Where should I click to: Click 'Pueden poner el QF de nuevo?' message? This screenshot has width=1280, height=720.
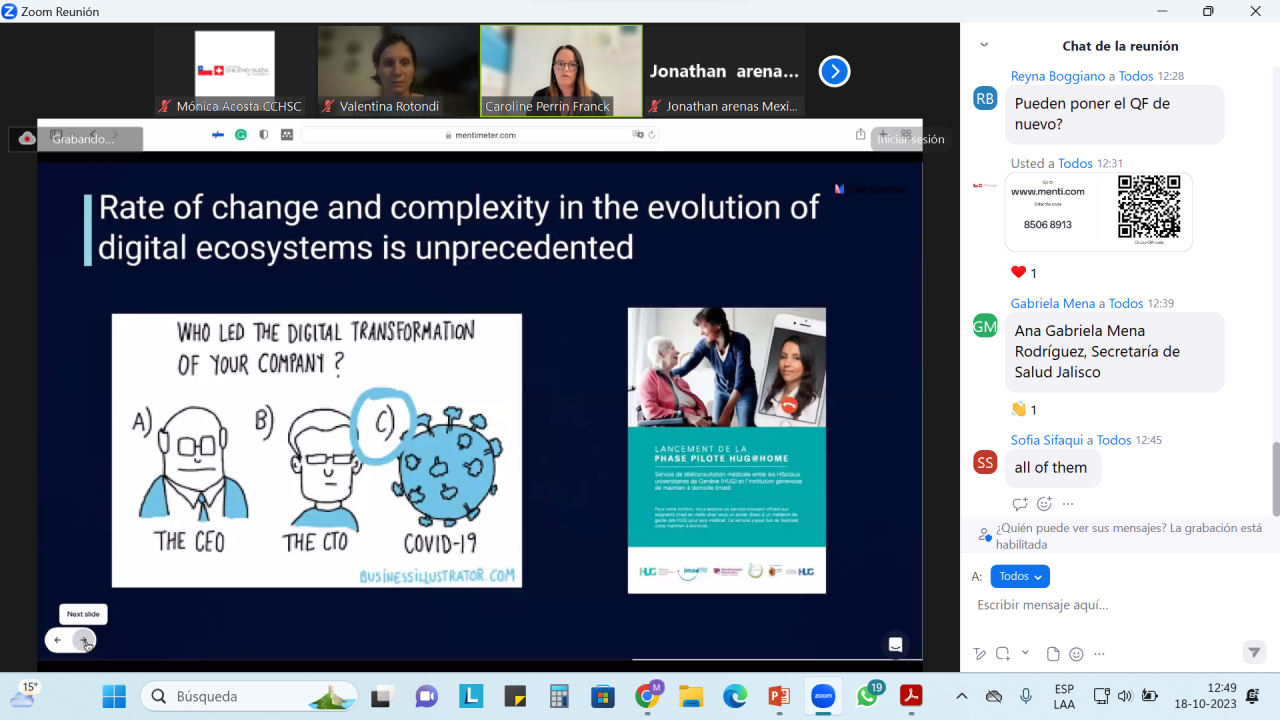click(x=1114, y=114)
